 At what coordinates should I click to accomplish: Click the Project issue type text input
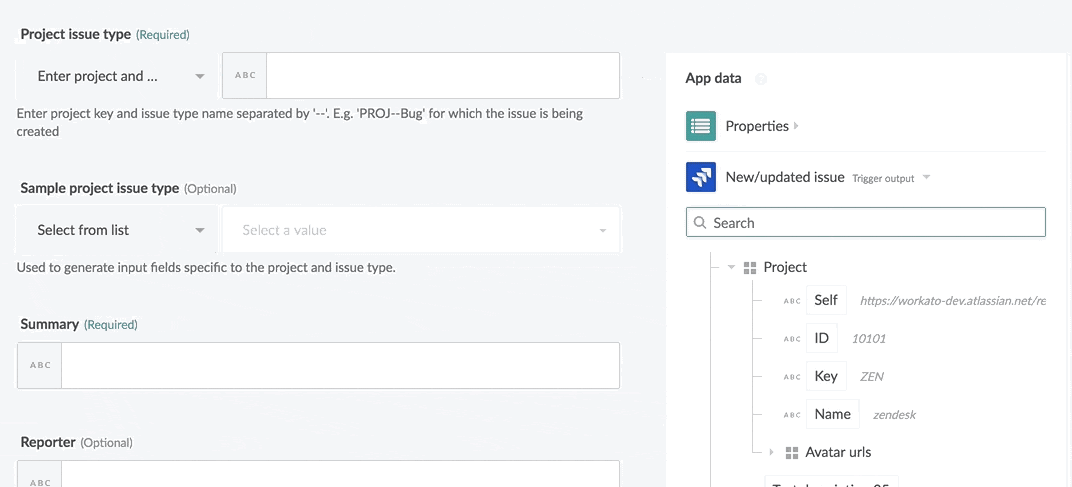(442, 76)
